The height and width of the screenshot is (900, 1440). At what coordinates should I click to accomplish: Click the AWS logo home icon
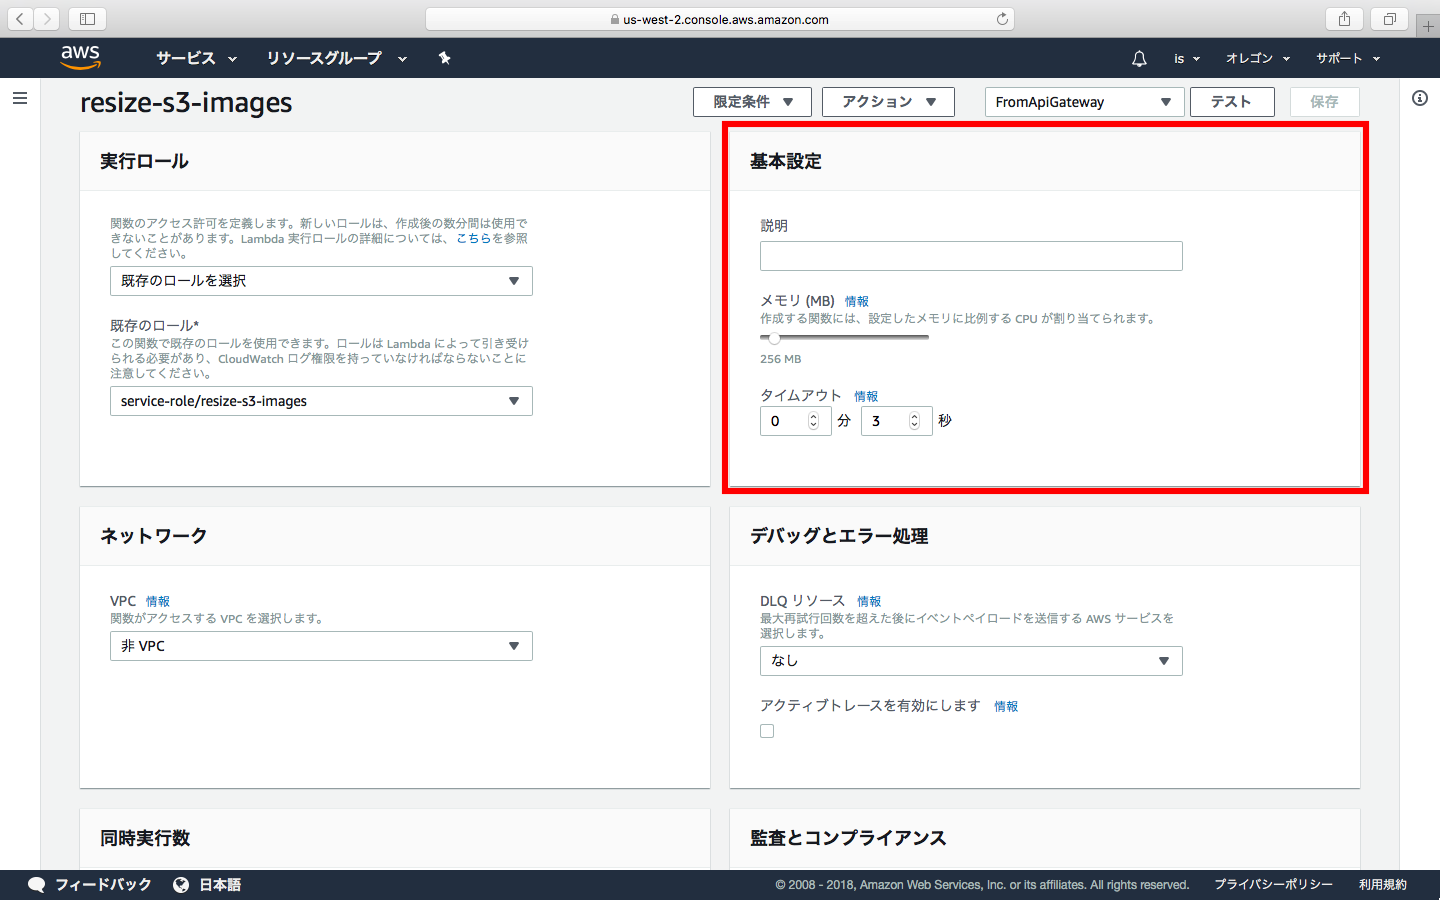80,58
